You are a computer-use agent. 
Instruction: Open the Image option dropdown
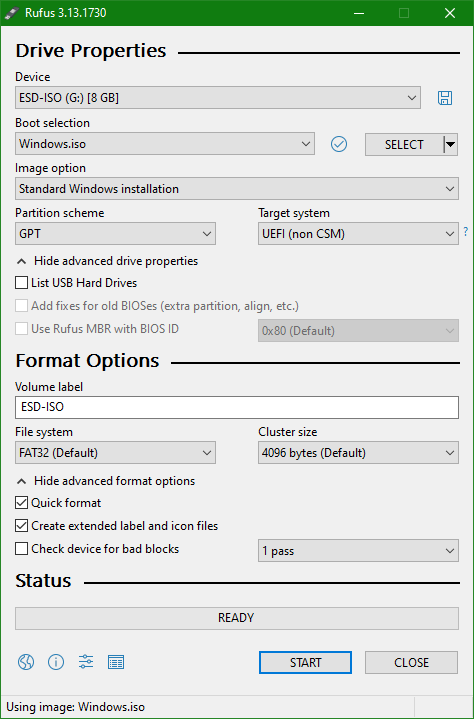pos(237,189)
